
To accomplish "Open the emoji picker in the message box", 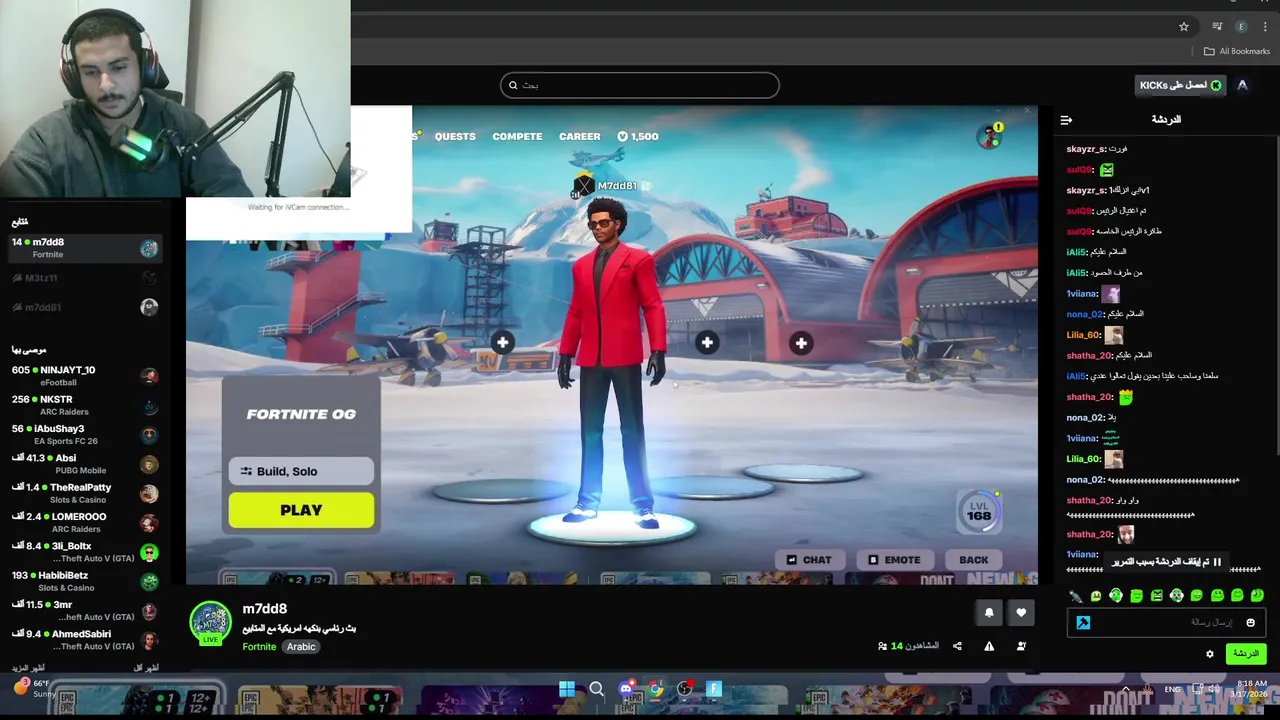I will [1250, 622].
